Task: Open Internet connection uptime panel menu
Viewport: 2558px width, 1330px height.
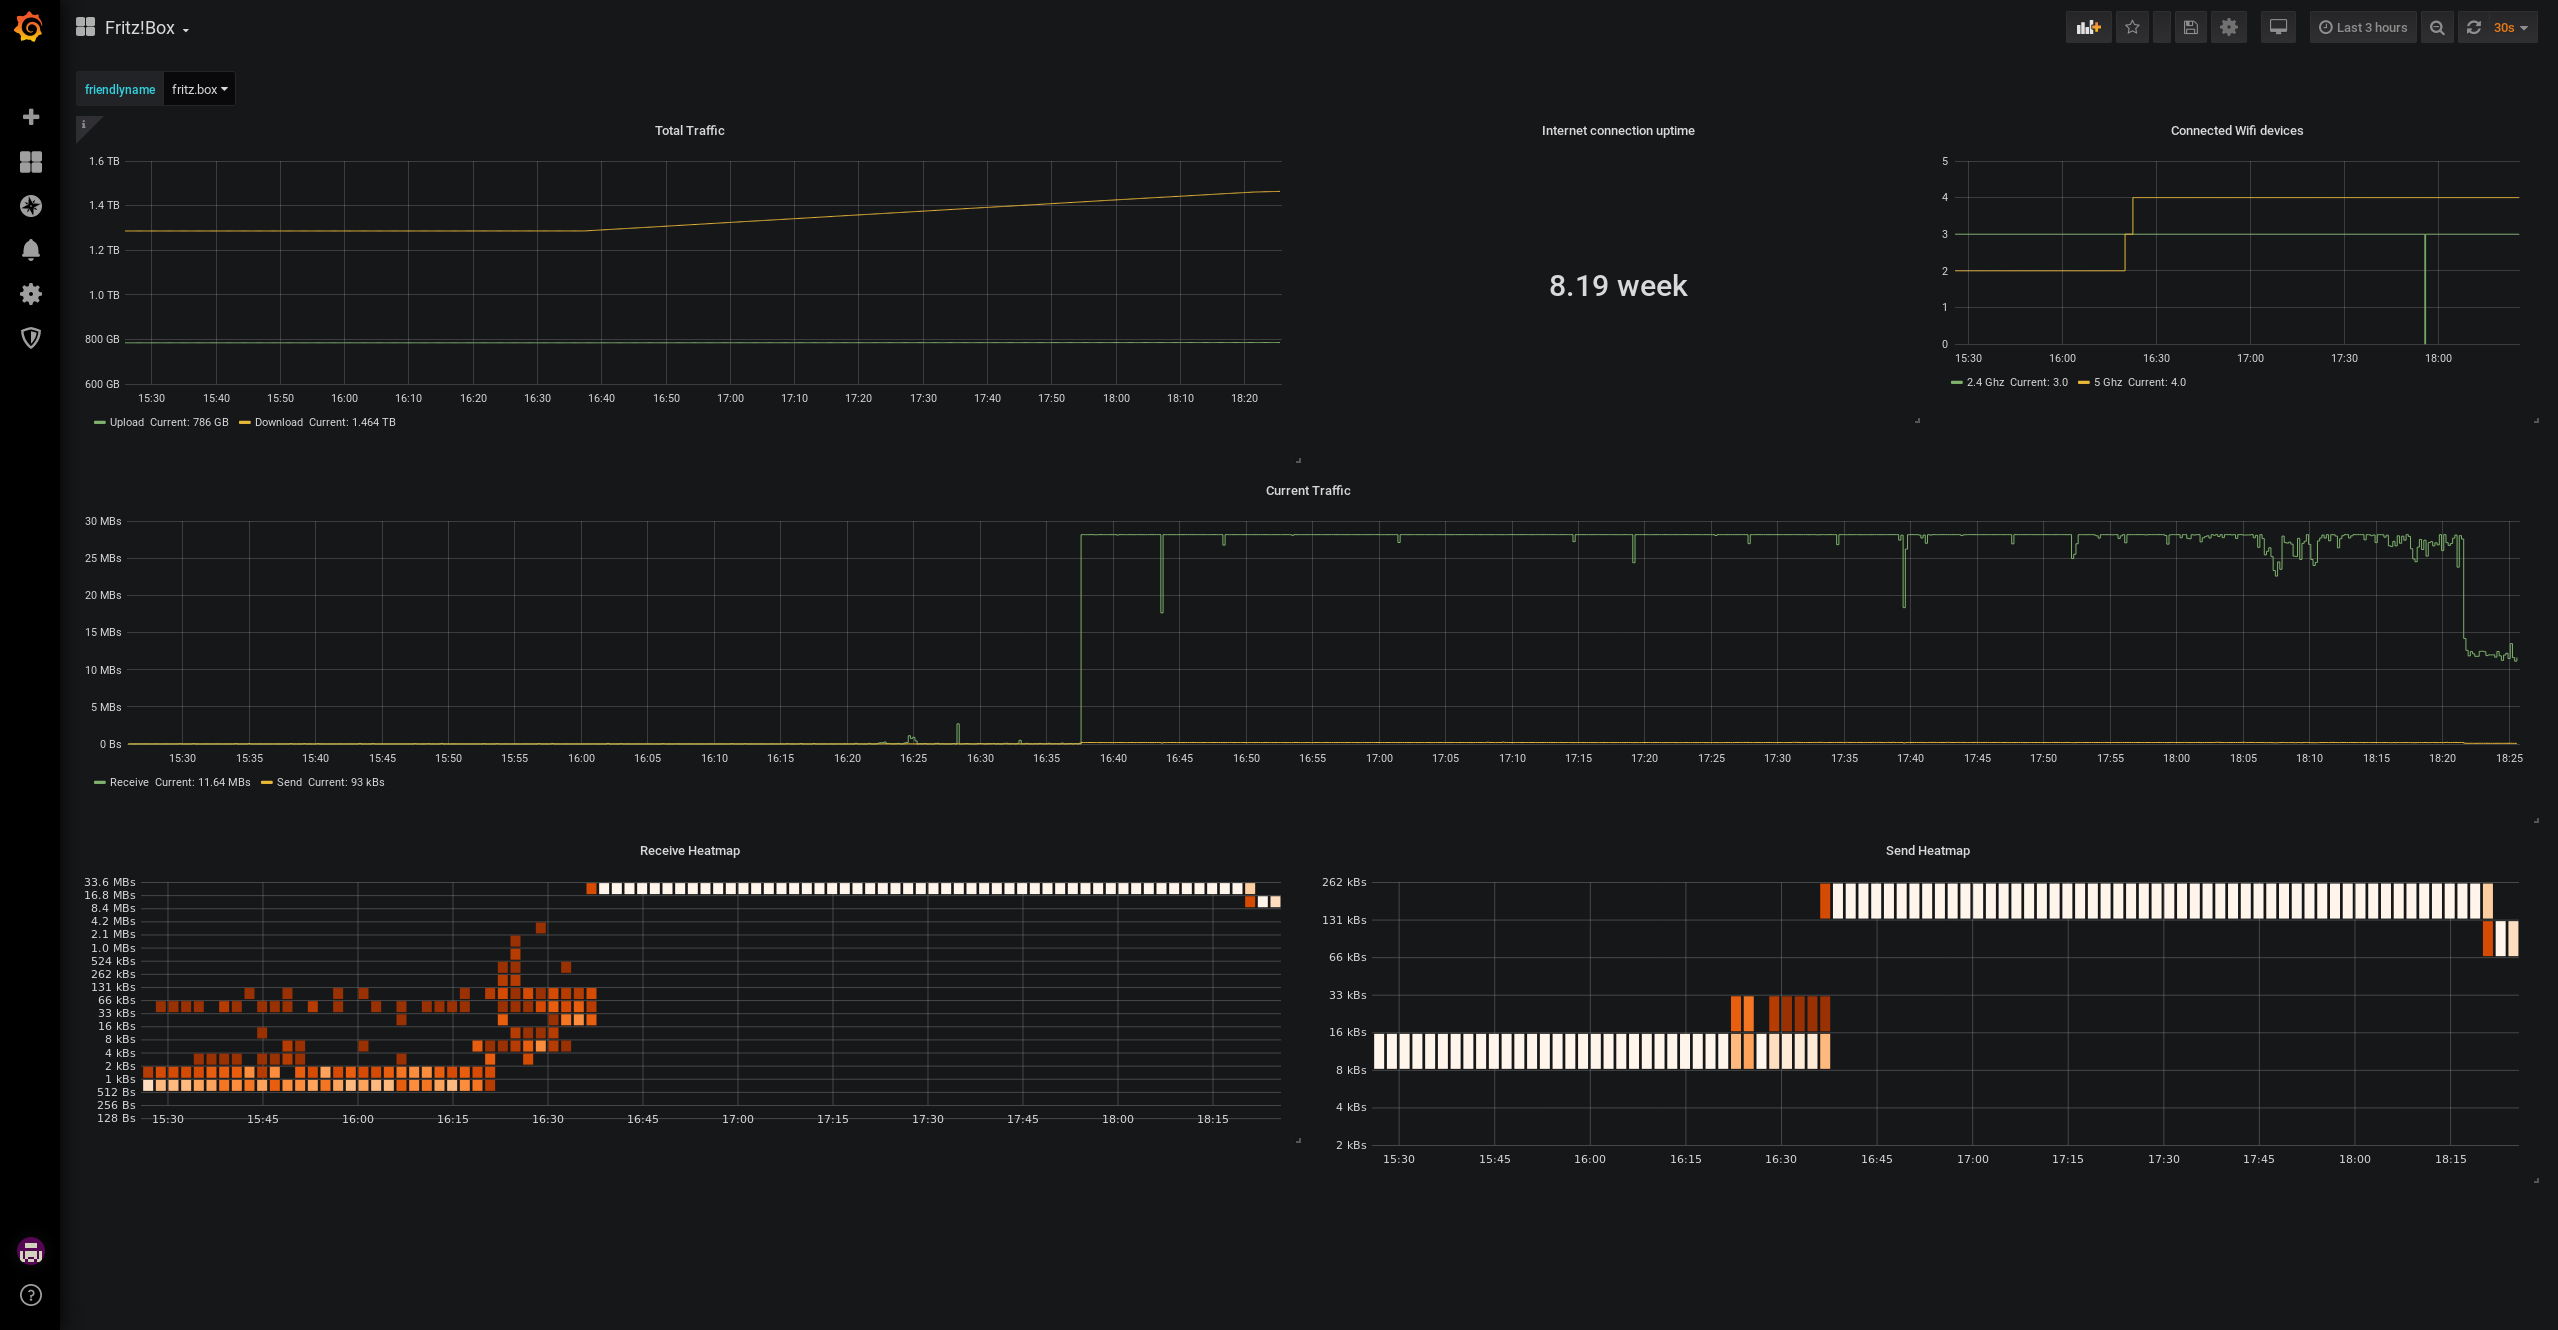Action: pos(1617,130)
